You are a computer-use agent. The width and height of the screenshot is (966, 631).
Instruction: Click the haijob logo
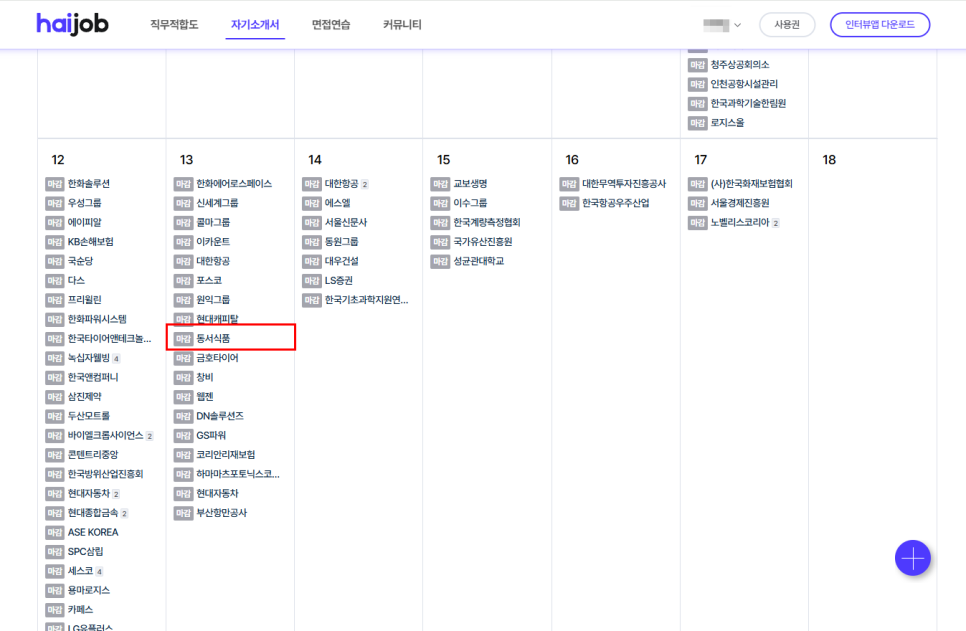(x=72, y=24)
